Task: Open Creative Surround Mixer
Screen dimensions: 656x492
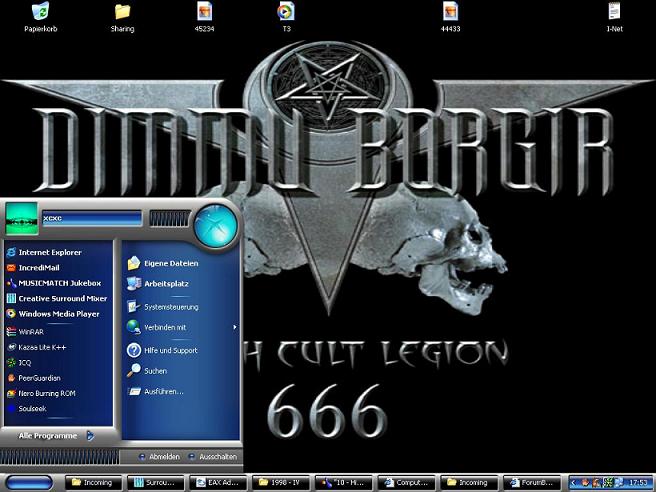Action: pos(59,299)
